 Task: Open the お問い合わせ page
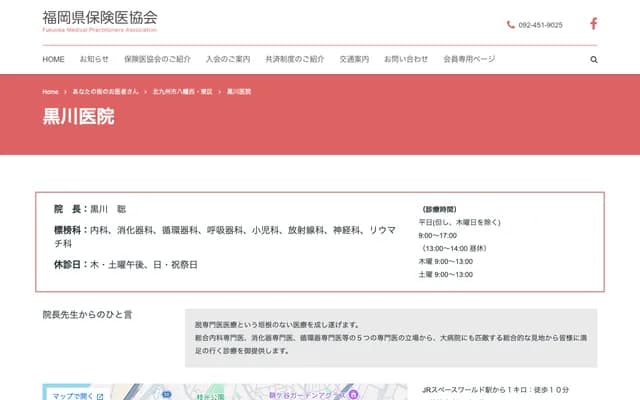(x=406, y=60)
